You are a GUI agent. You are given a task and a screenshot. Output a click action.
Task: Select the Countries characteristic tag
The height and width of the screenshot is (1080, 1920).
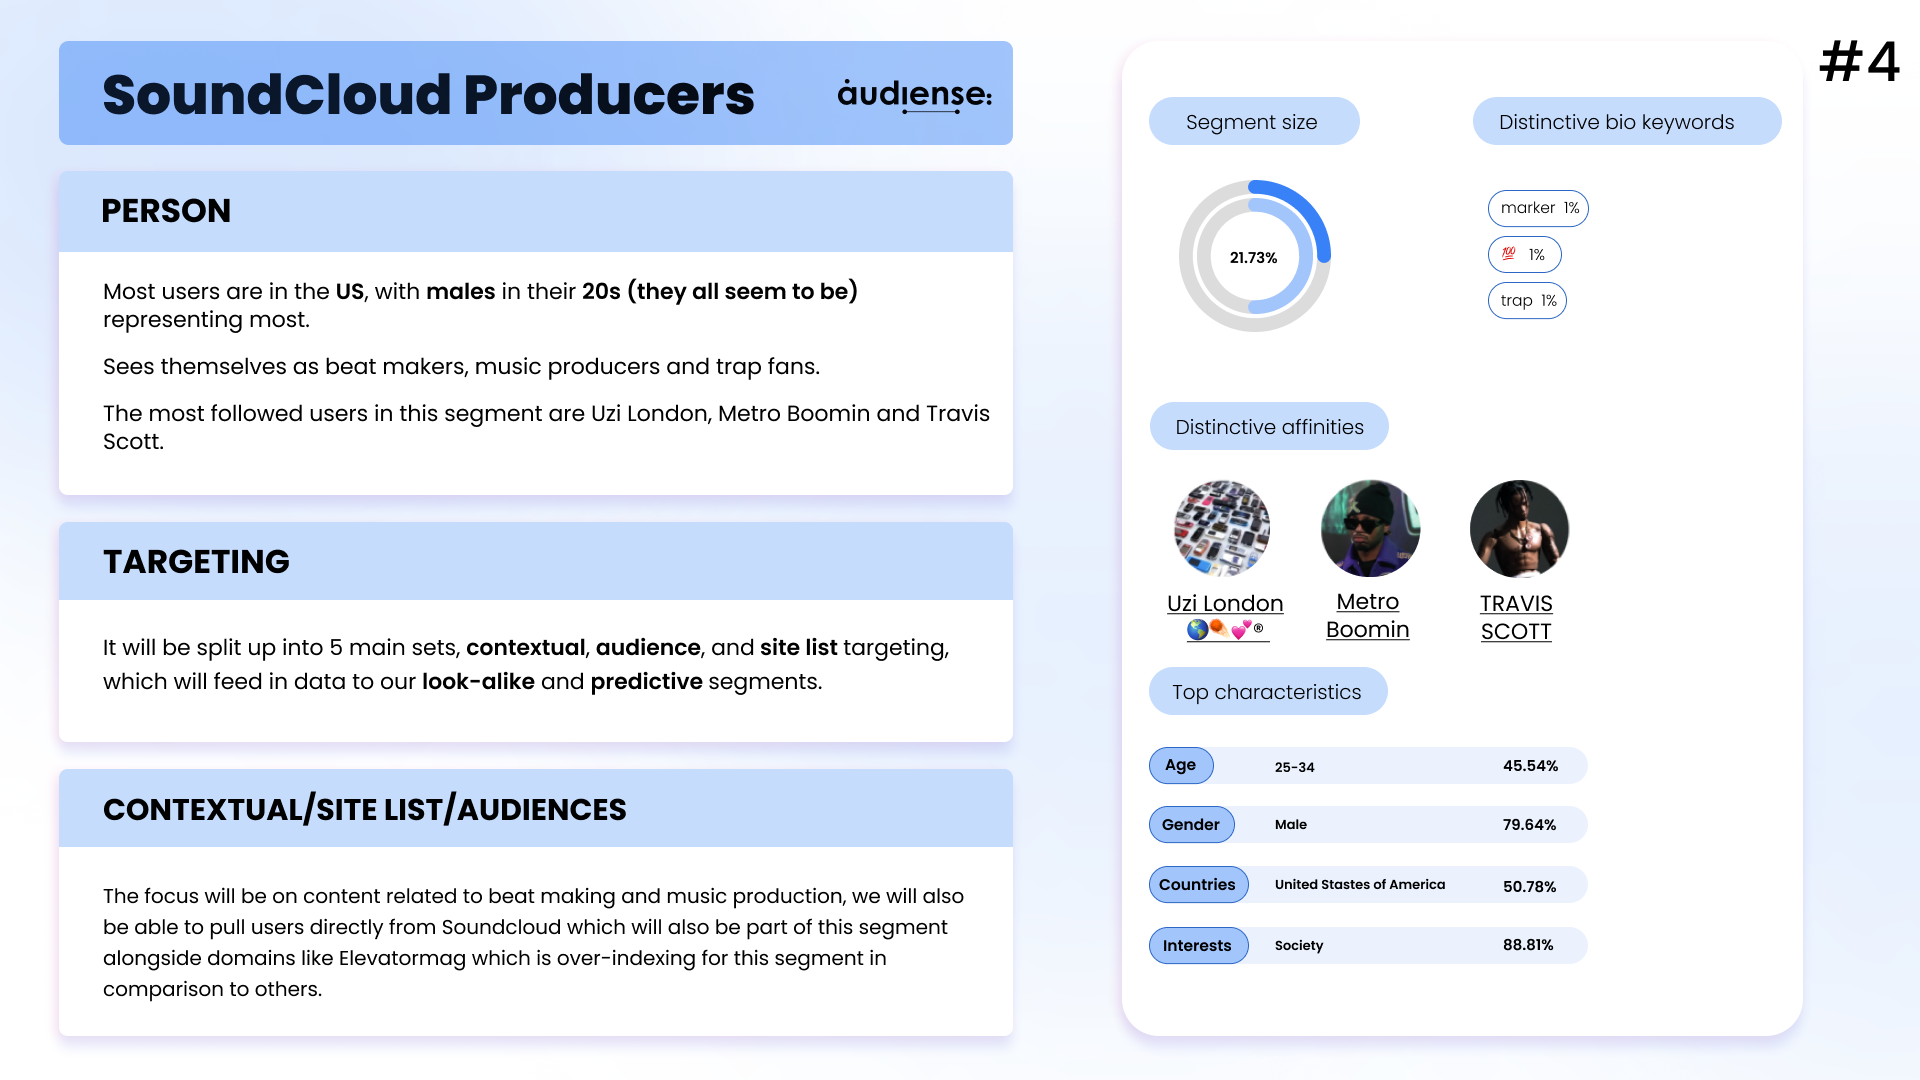1198,884
